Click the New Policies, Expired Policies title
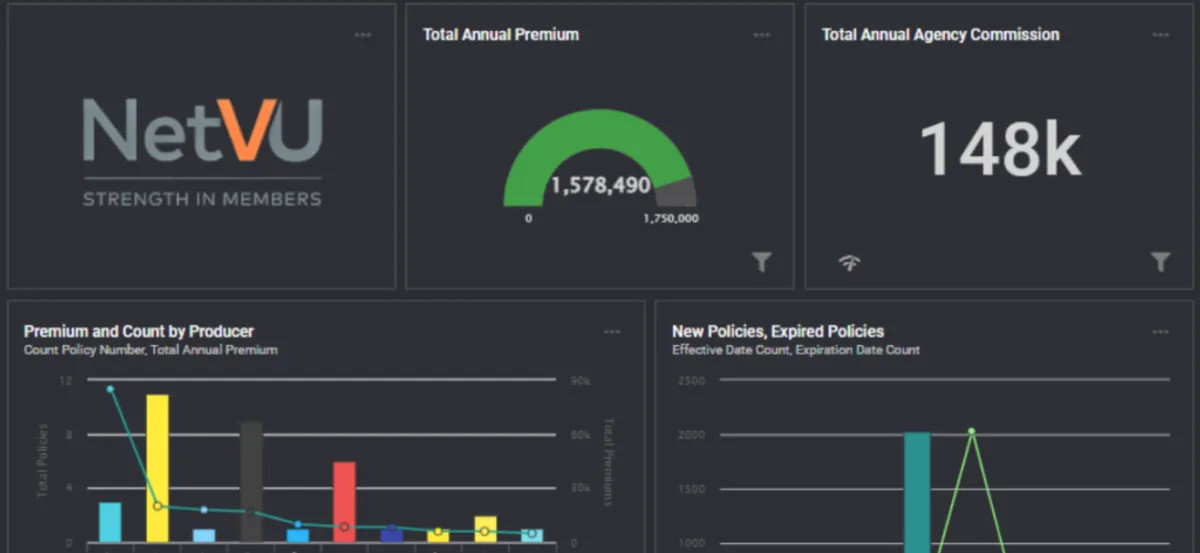 778,331
